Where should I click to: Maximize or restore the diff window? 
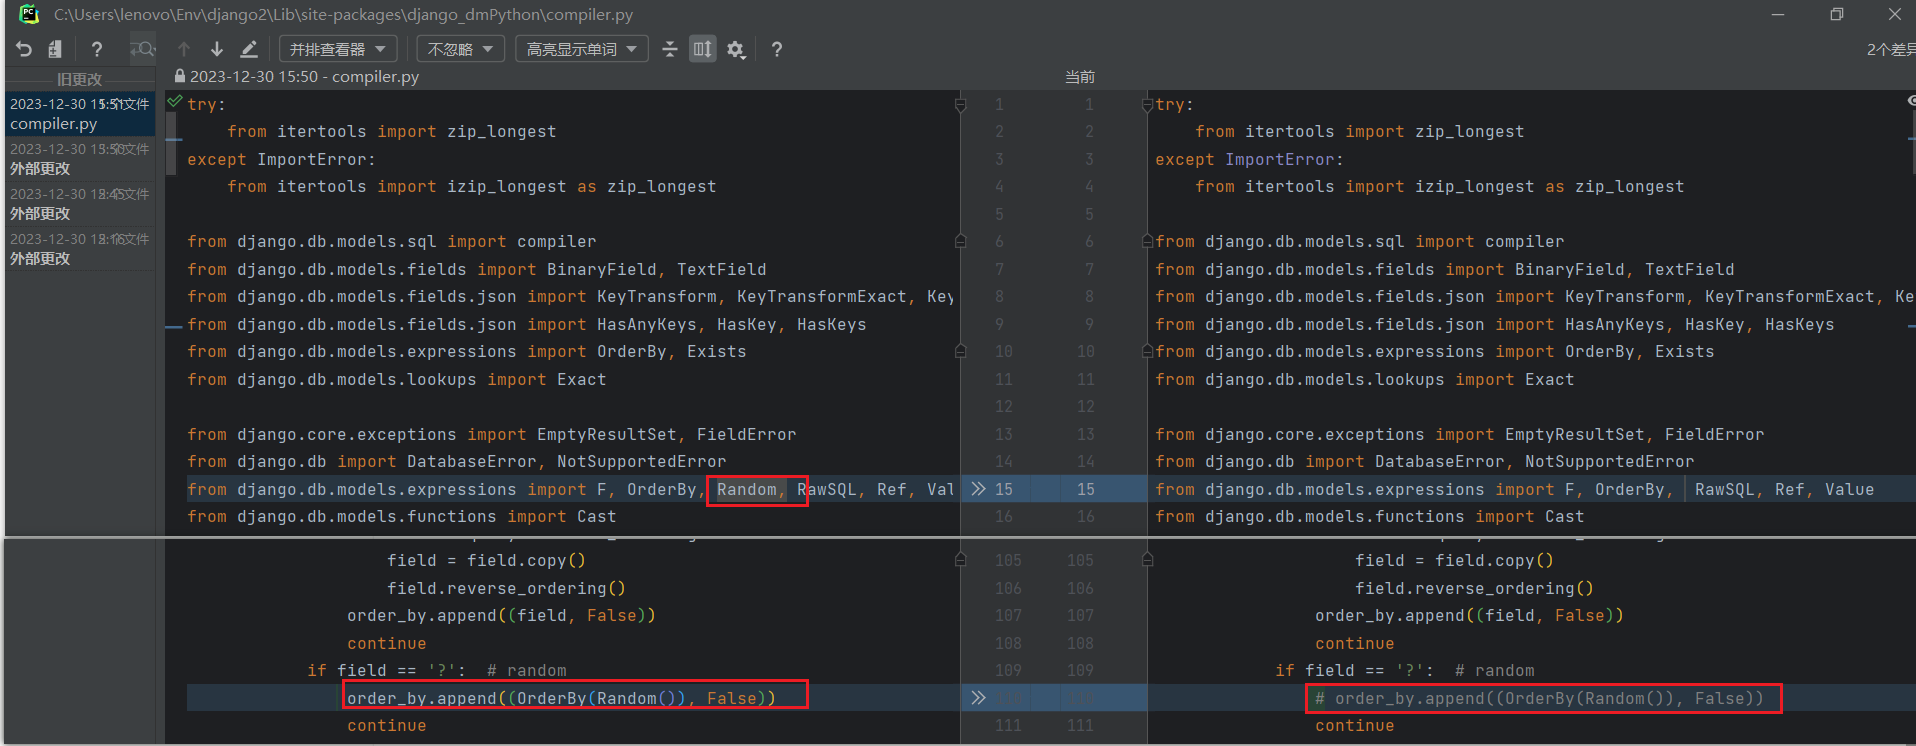[1836, 14]
